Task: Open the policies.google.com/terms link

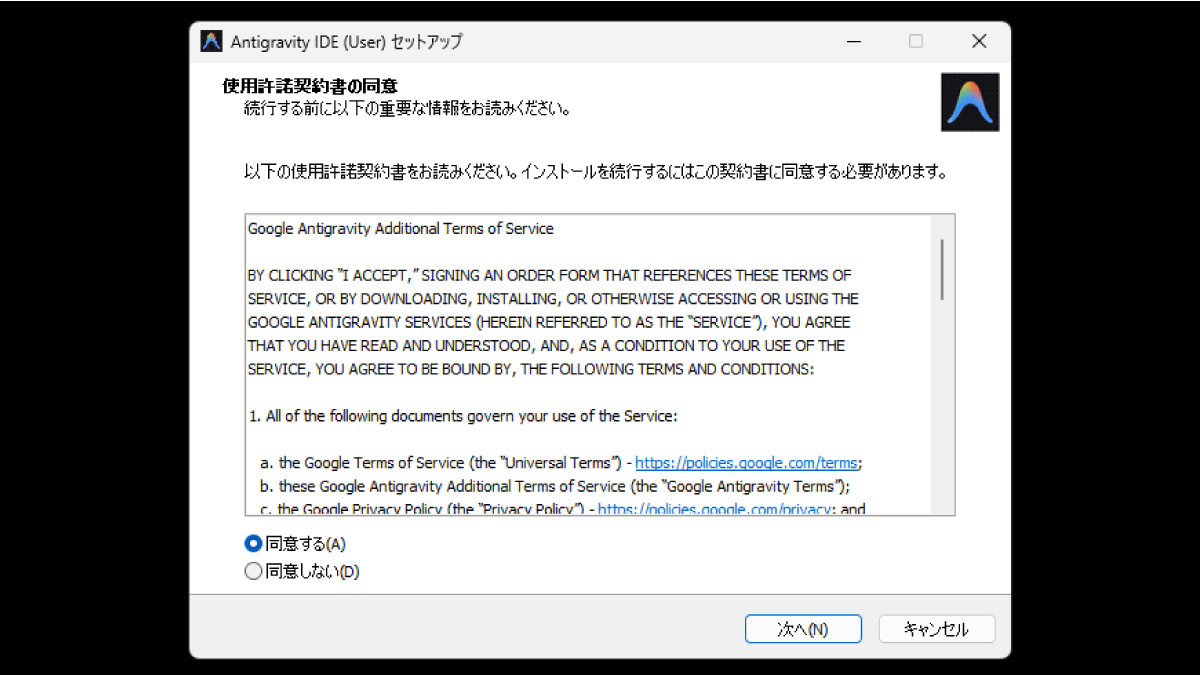Action: (x=747, y=463)
